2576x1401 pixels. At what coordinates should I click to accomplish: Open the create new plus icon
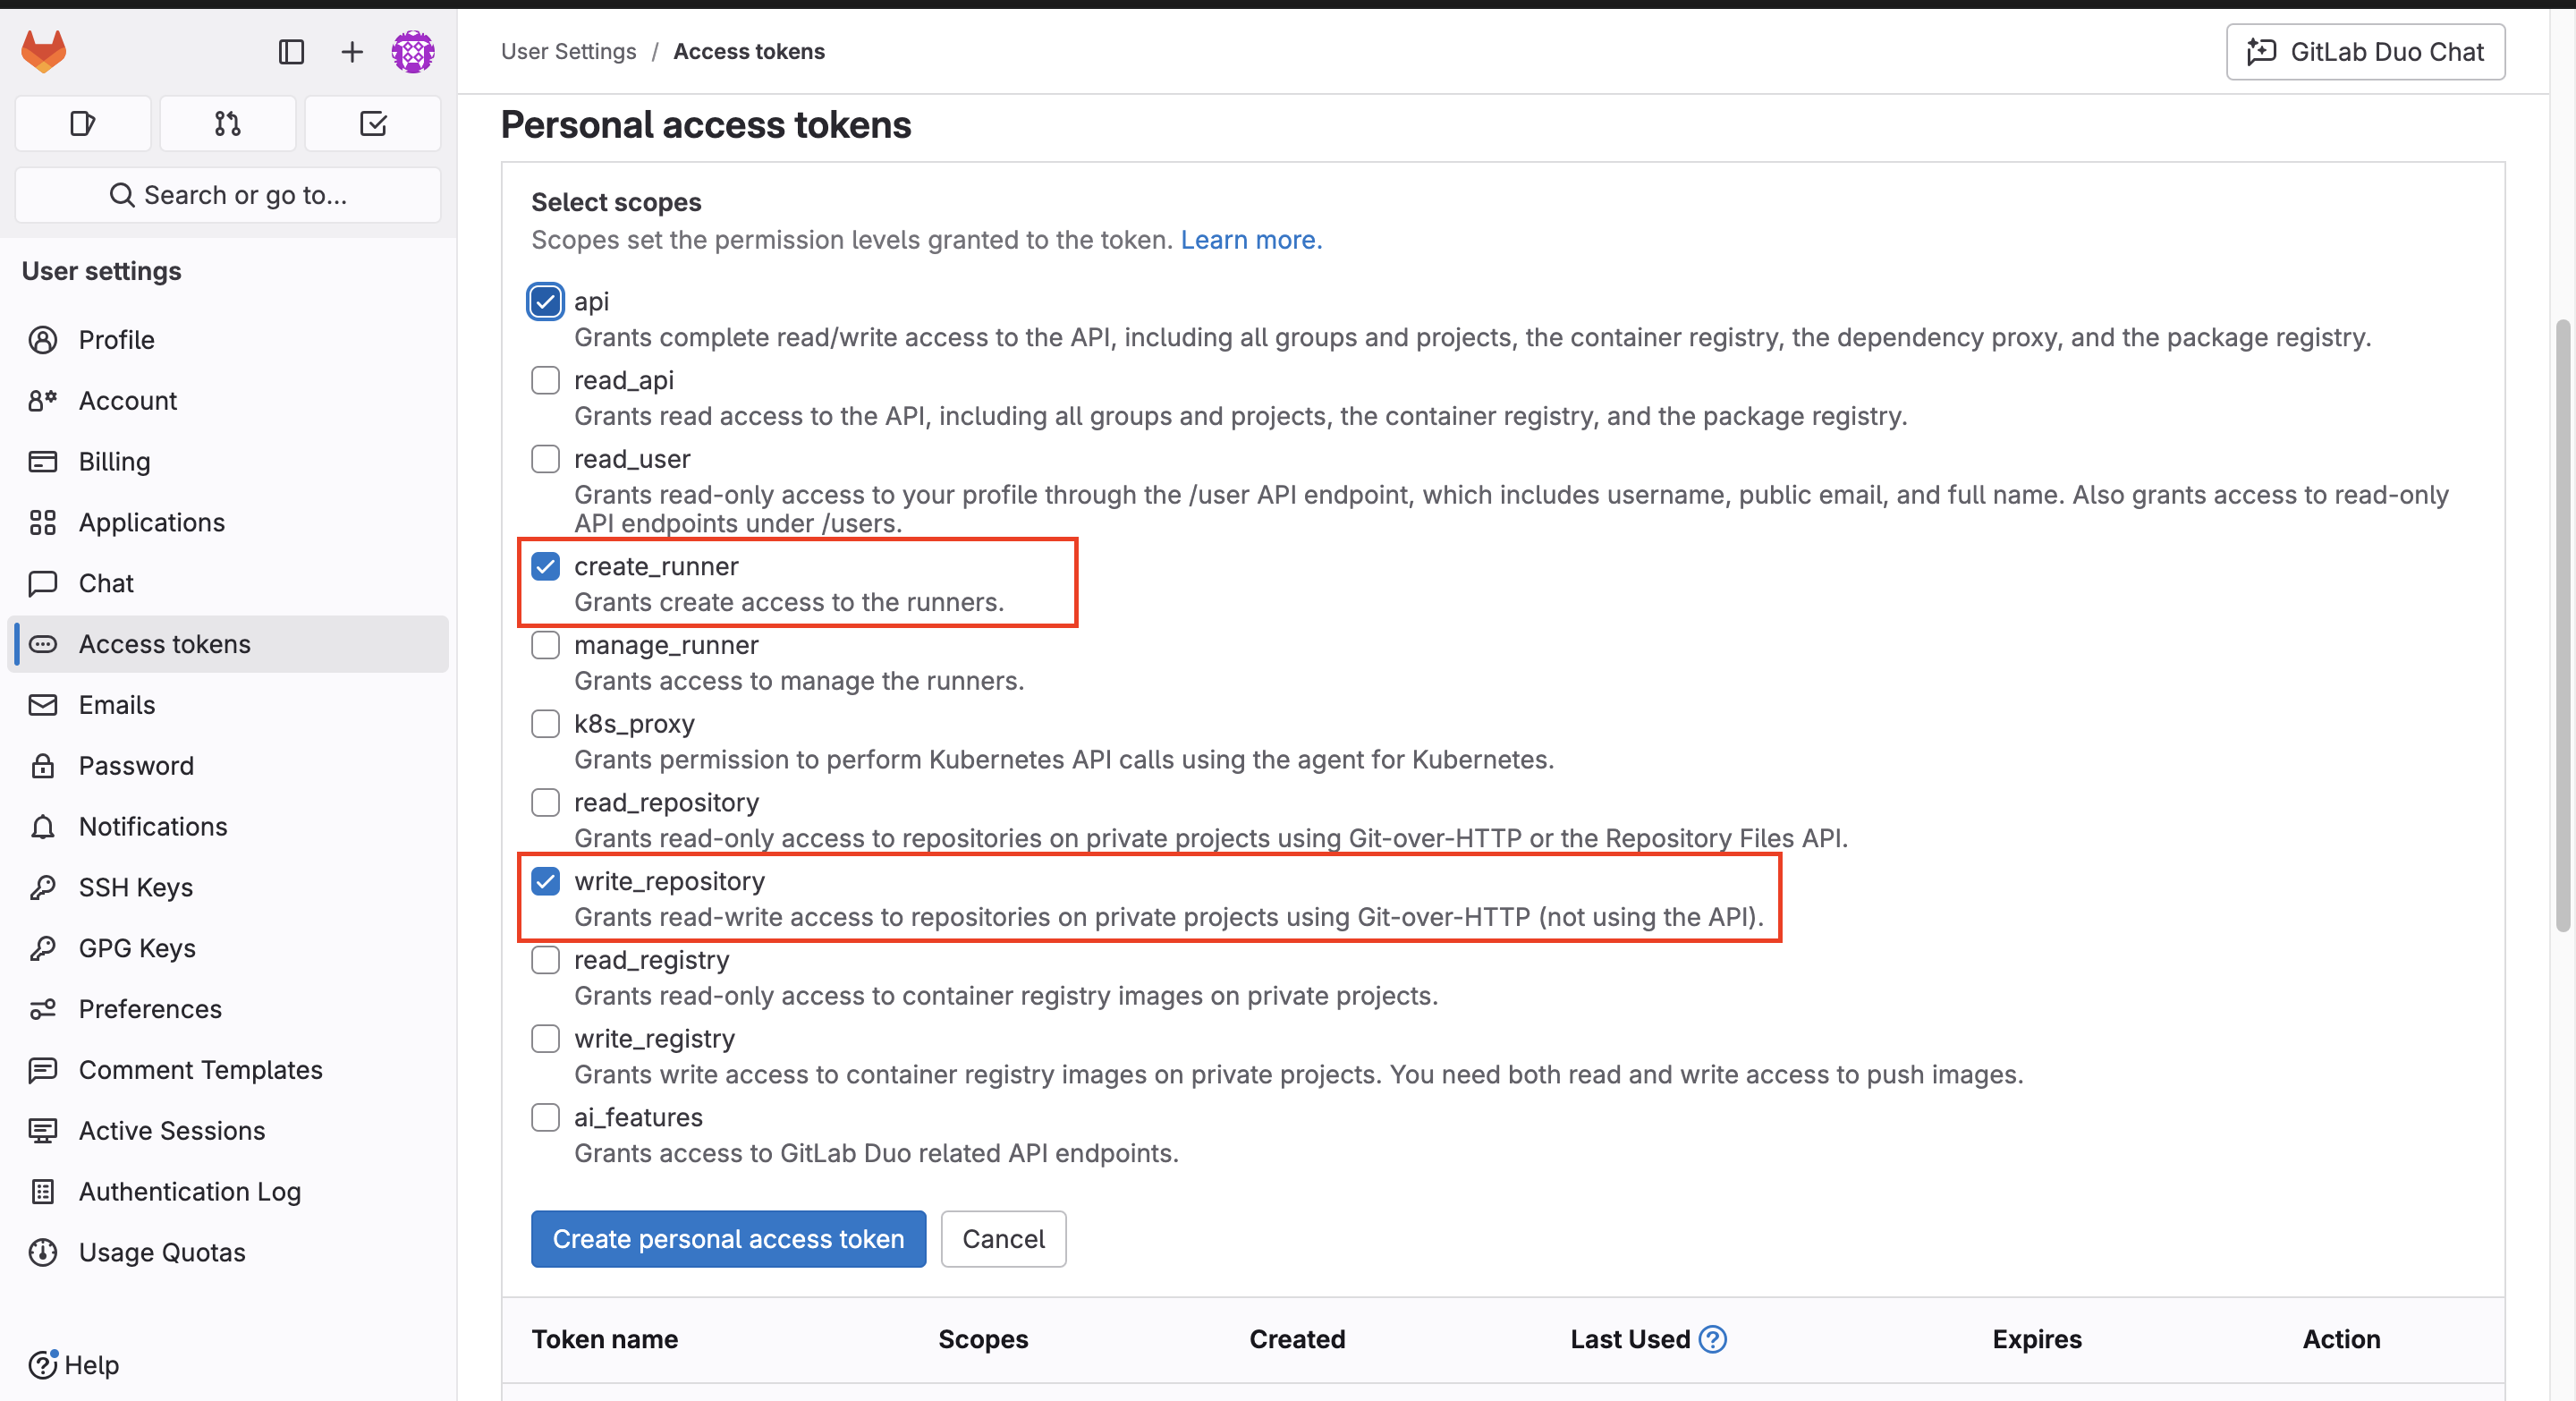coord(352,52)
